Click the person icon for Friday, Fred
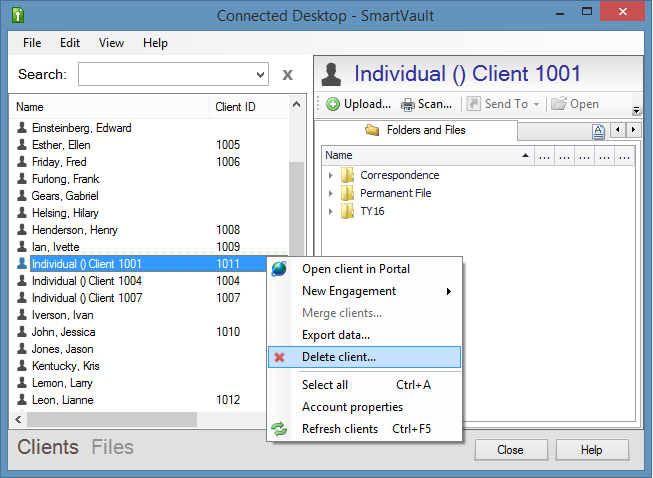Image resolution: width=653 pixels, height=478 pixels. coord(22,162)
